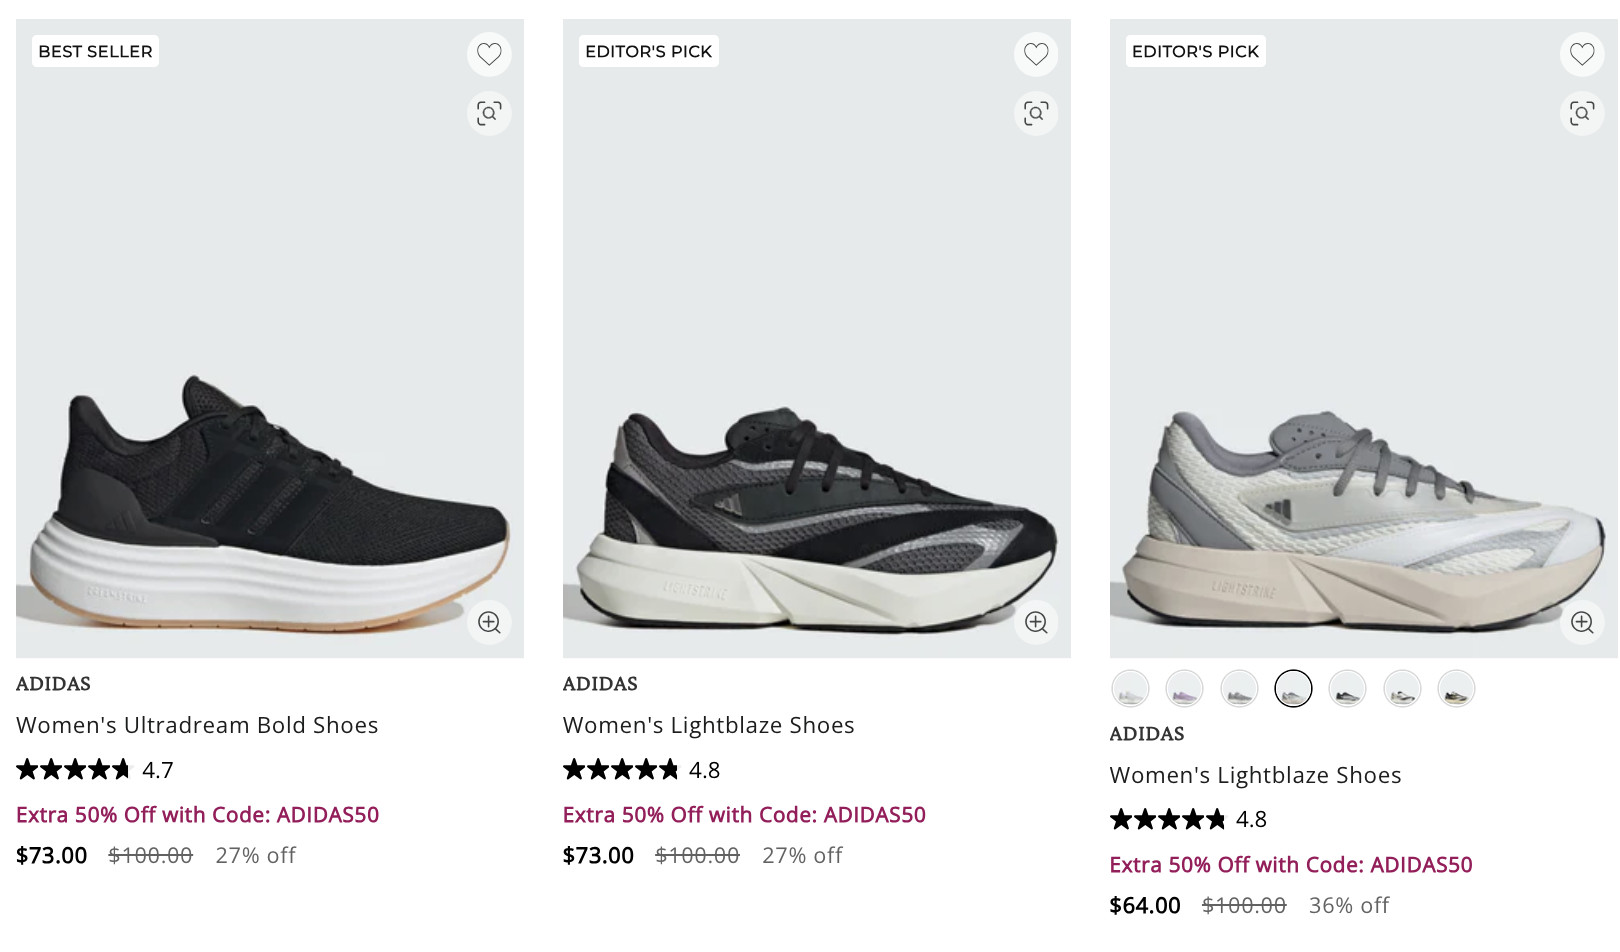Image resolution: width=1620 pixels, height=952 pixels.
Task: Click the Best Seller badge
Action: click(x=96, y=51)
